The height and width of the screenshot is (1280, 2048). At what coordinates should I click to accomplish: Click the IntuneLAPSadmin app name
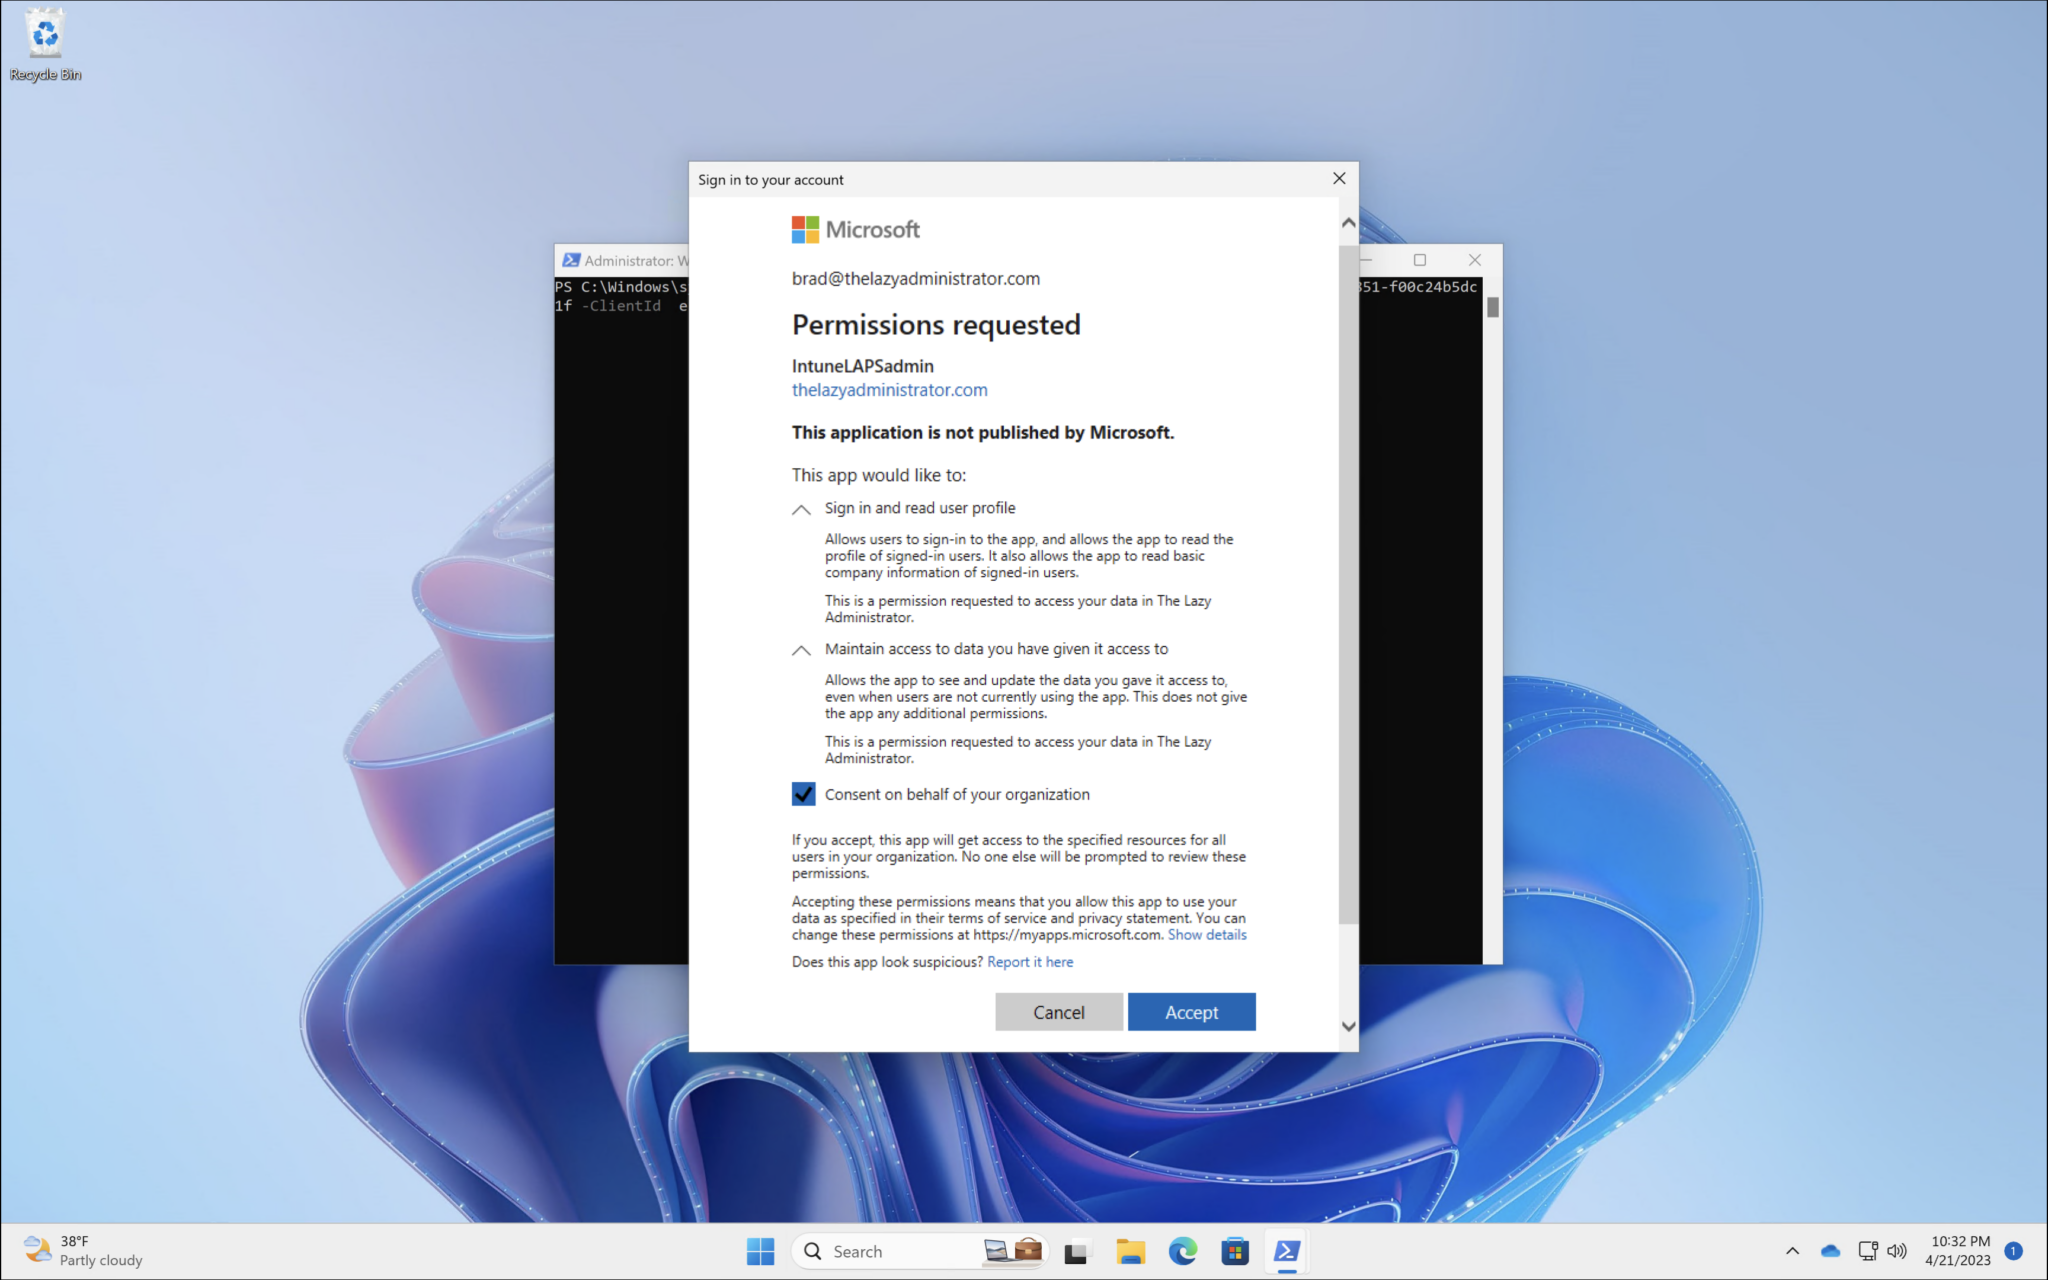coord(863,366)
